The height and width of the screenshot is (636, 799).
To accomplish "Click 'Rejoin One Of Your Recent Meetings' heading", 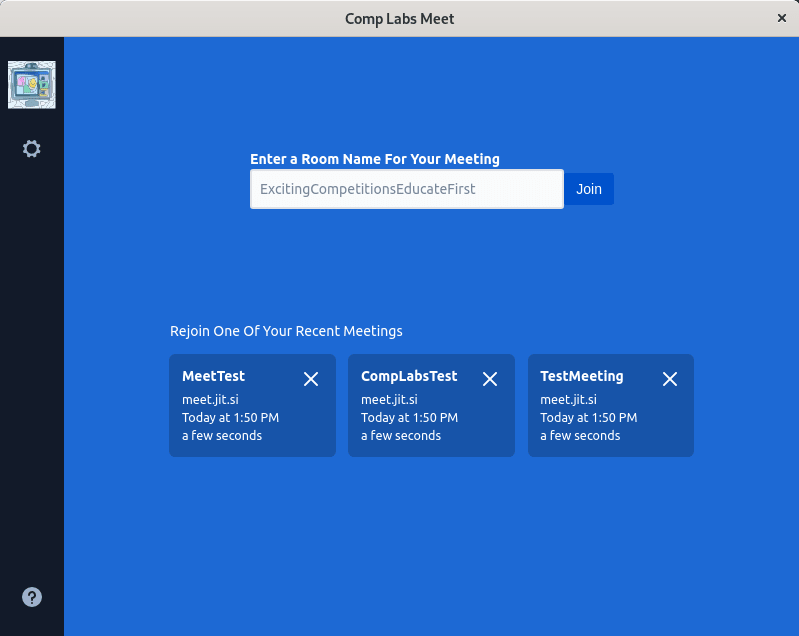I will 286,331.
